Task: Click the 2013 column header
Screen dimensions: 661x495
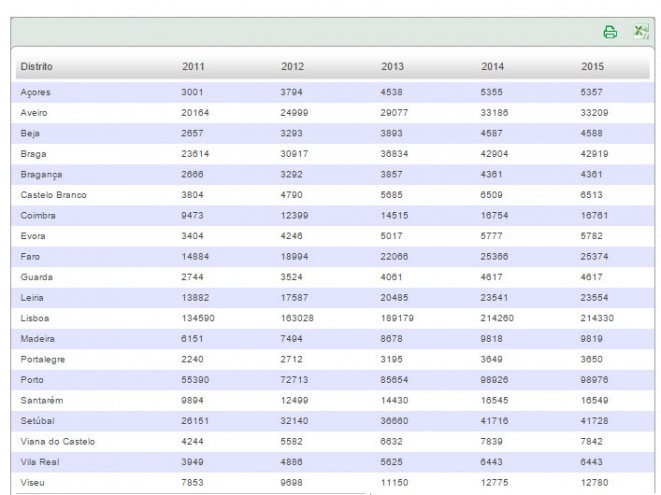Action: click(392, 67)
